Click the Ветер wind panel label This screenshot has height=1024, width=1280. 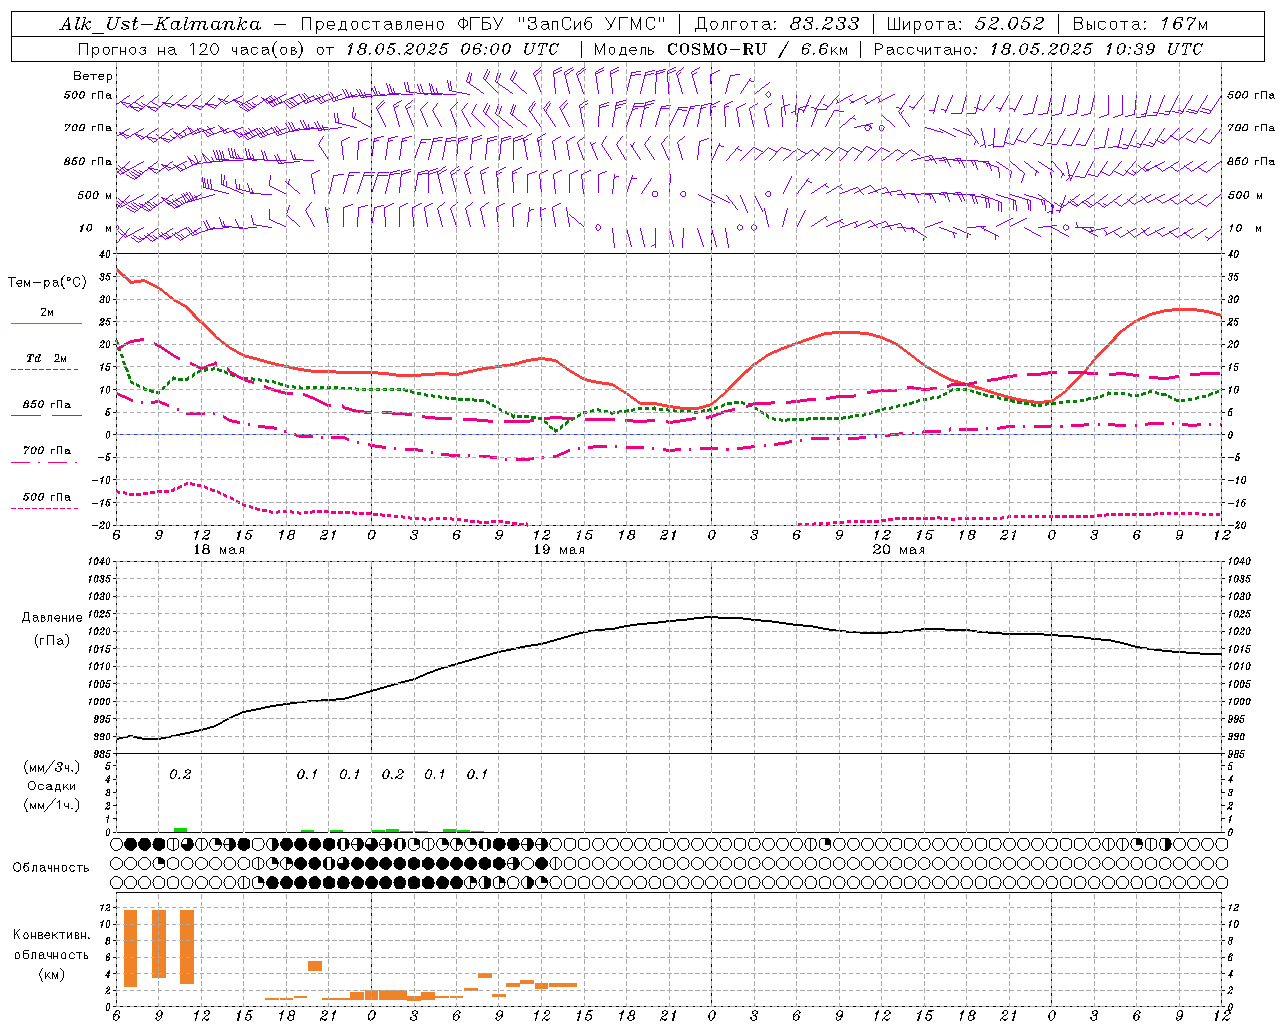pyautogui.click(x=93, y=76)
